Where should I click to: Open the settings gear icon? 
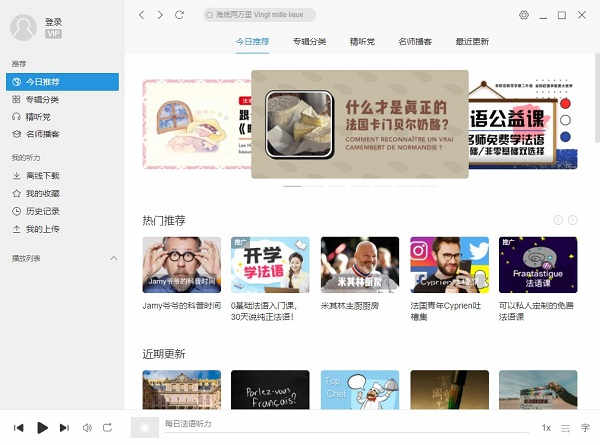tap(524, 15)
